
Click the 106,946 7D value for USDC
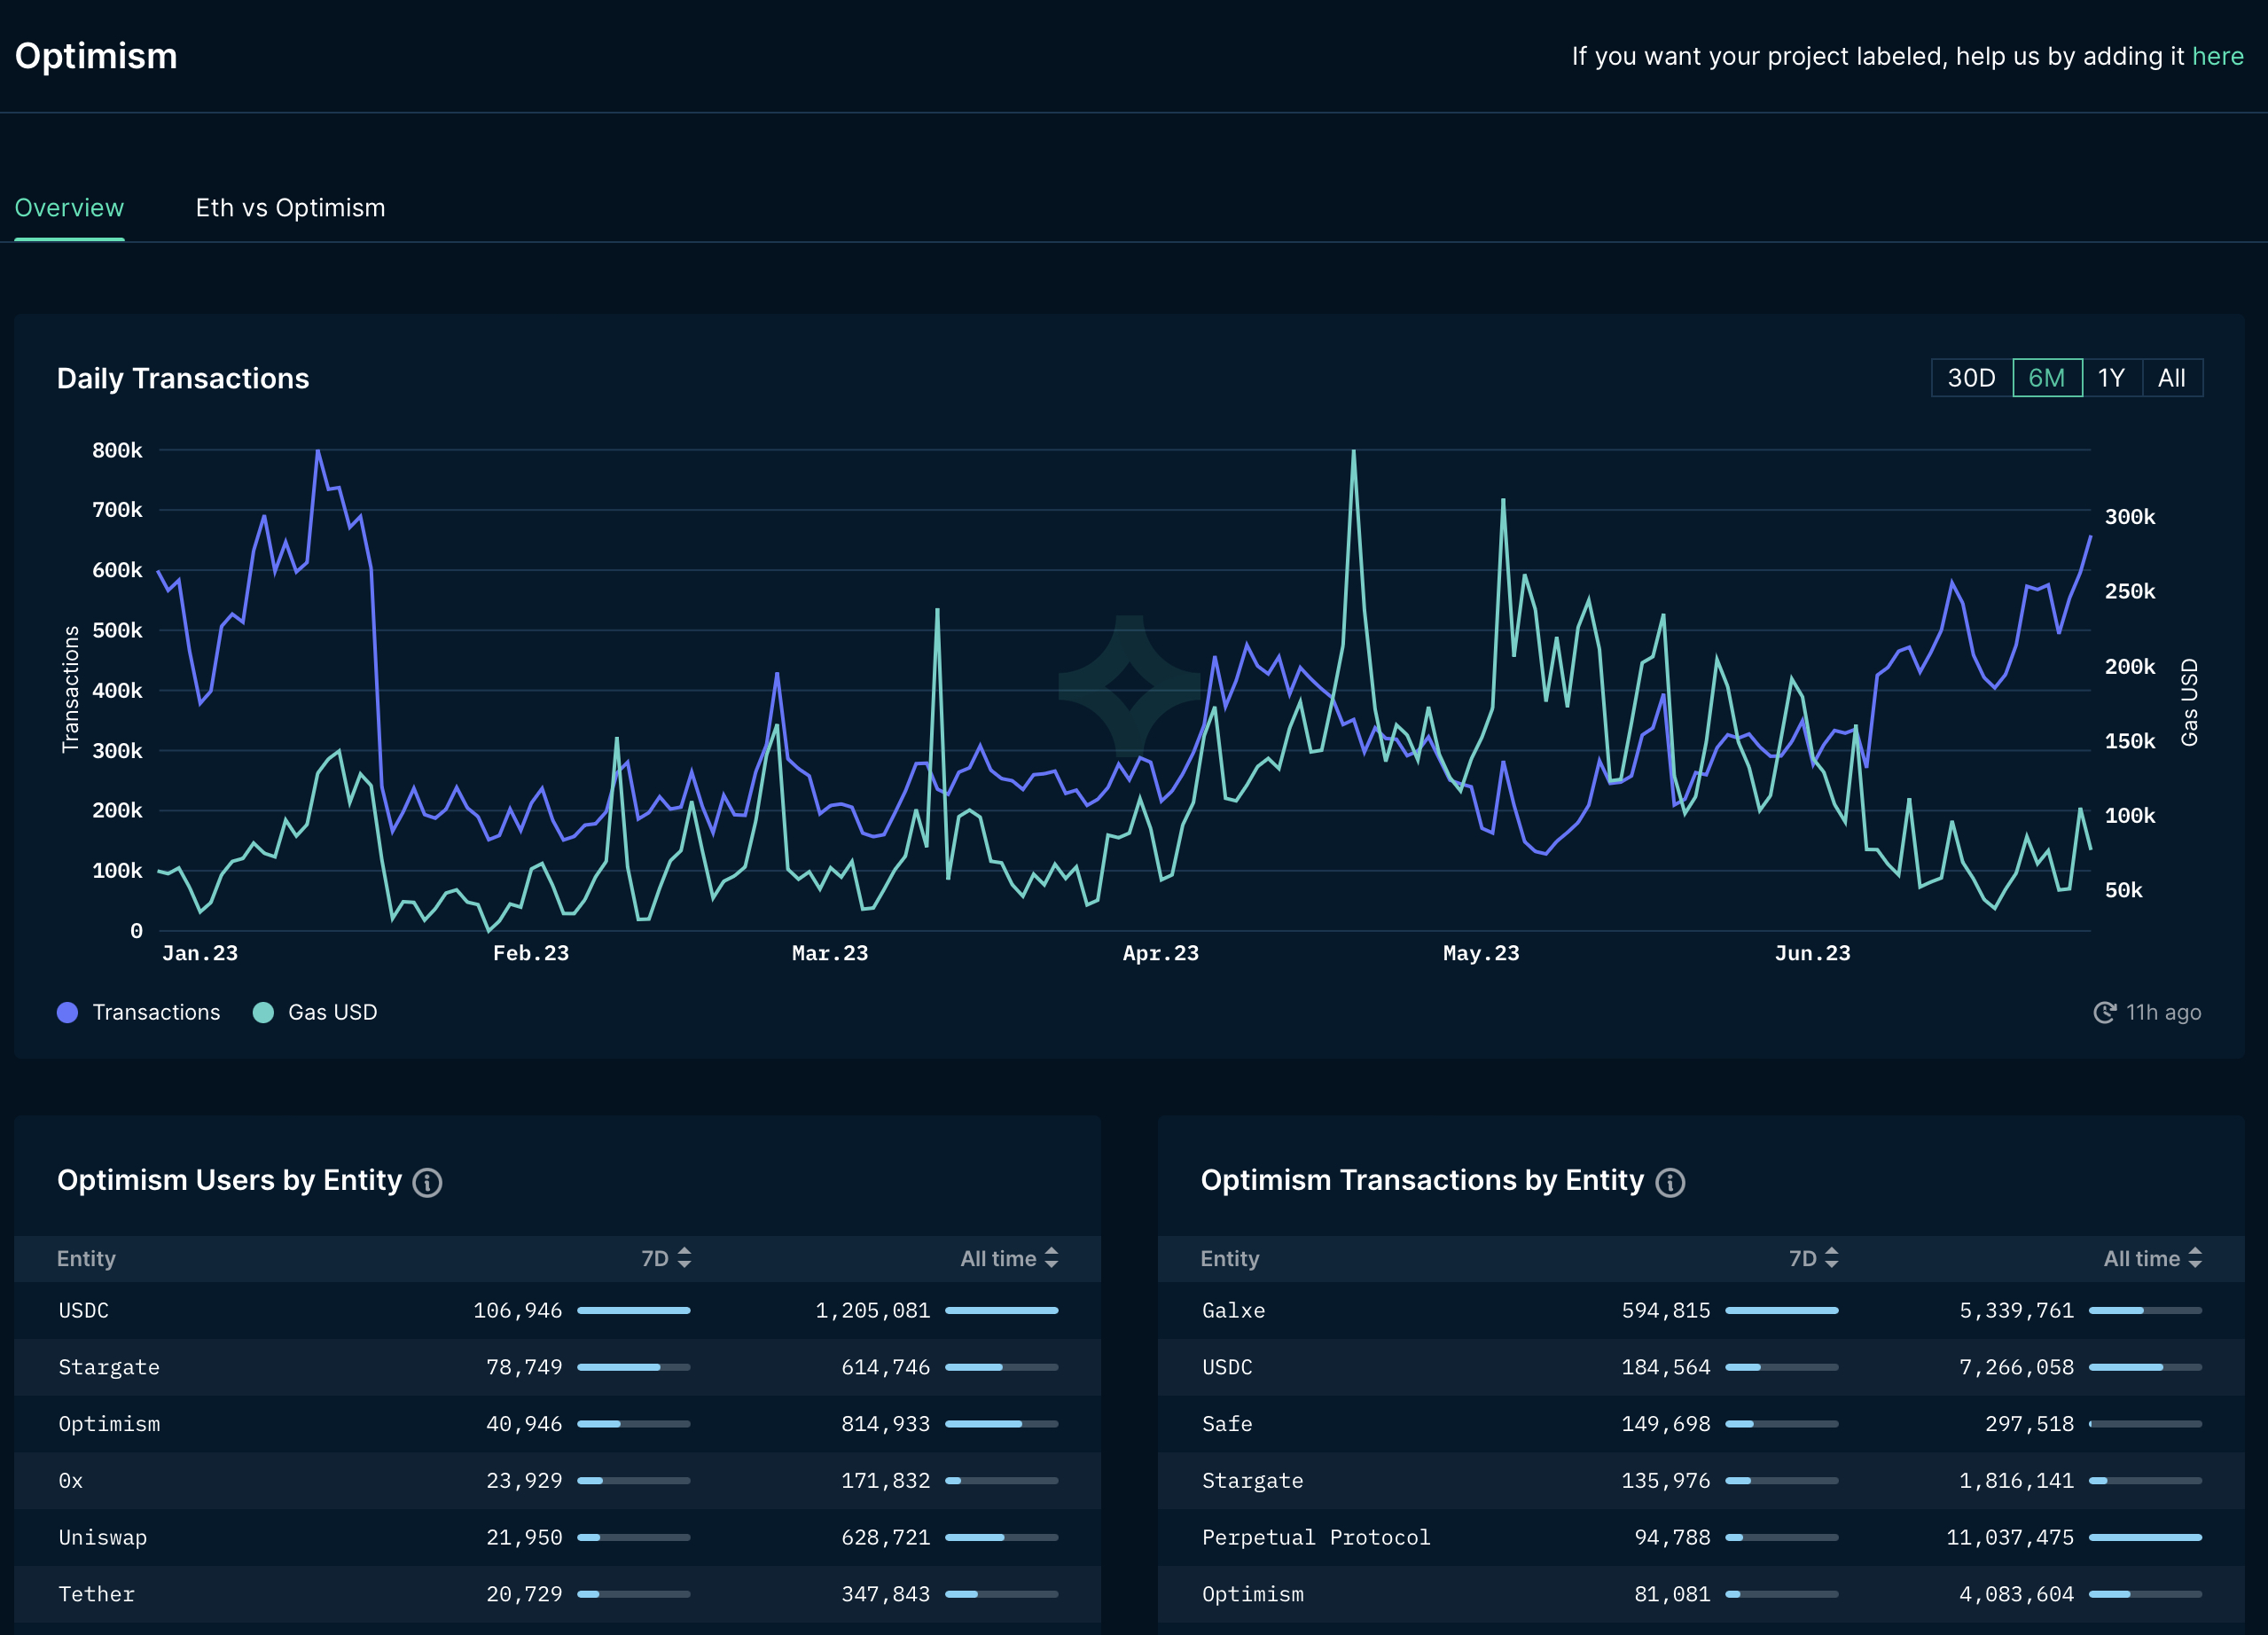[x=517, y=1310]
